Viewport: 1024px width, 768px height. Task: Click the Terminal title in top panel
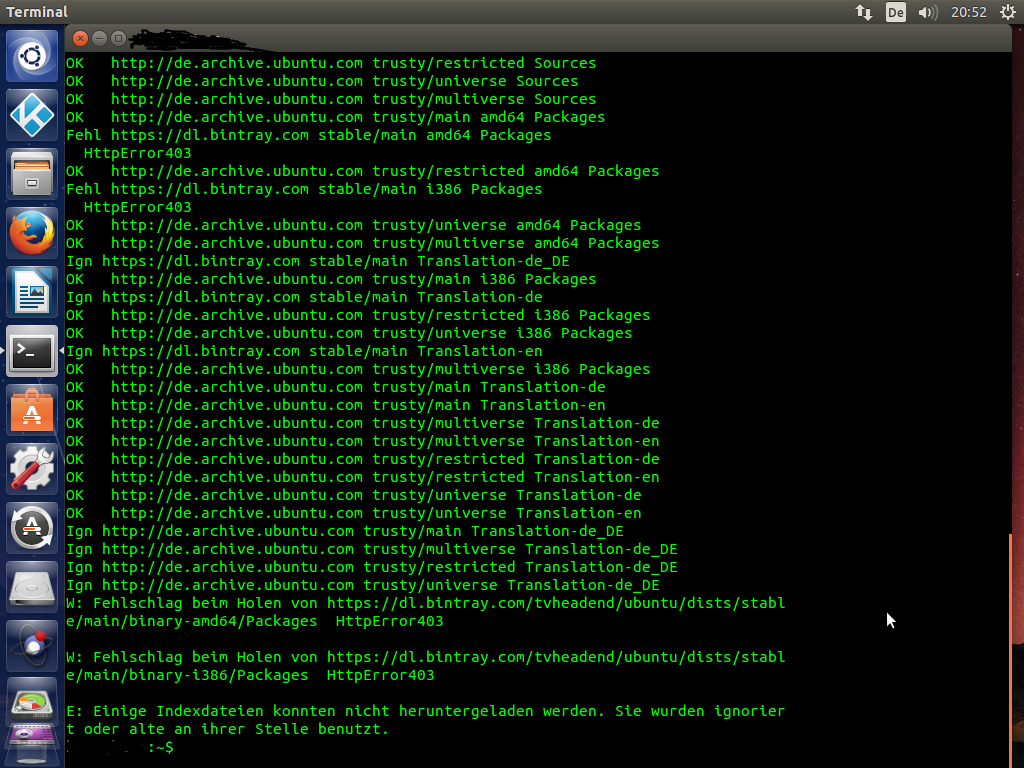(x=37, y=12)
